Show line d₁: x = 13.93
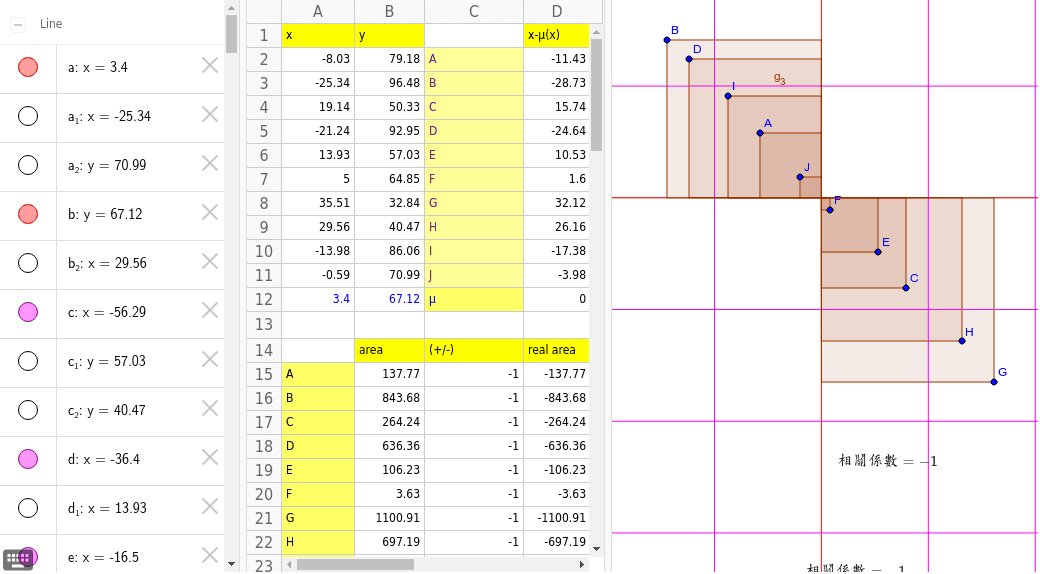1040x574 pixels. tap(28, 508)
